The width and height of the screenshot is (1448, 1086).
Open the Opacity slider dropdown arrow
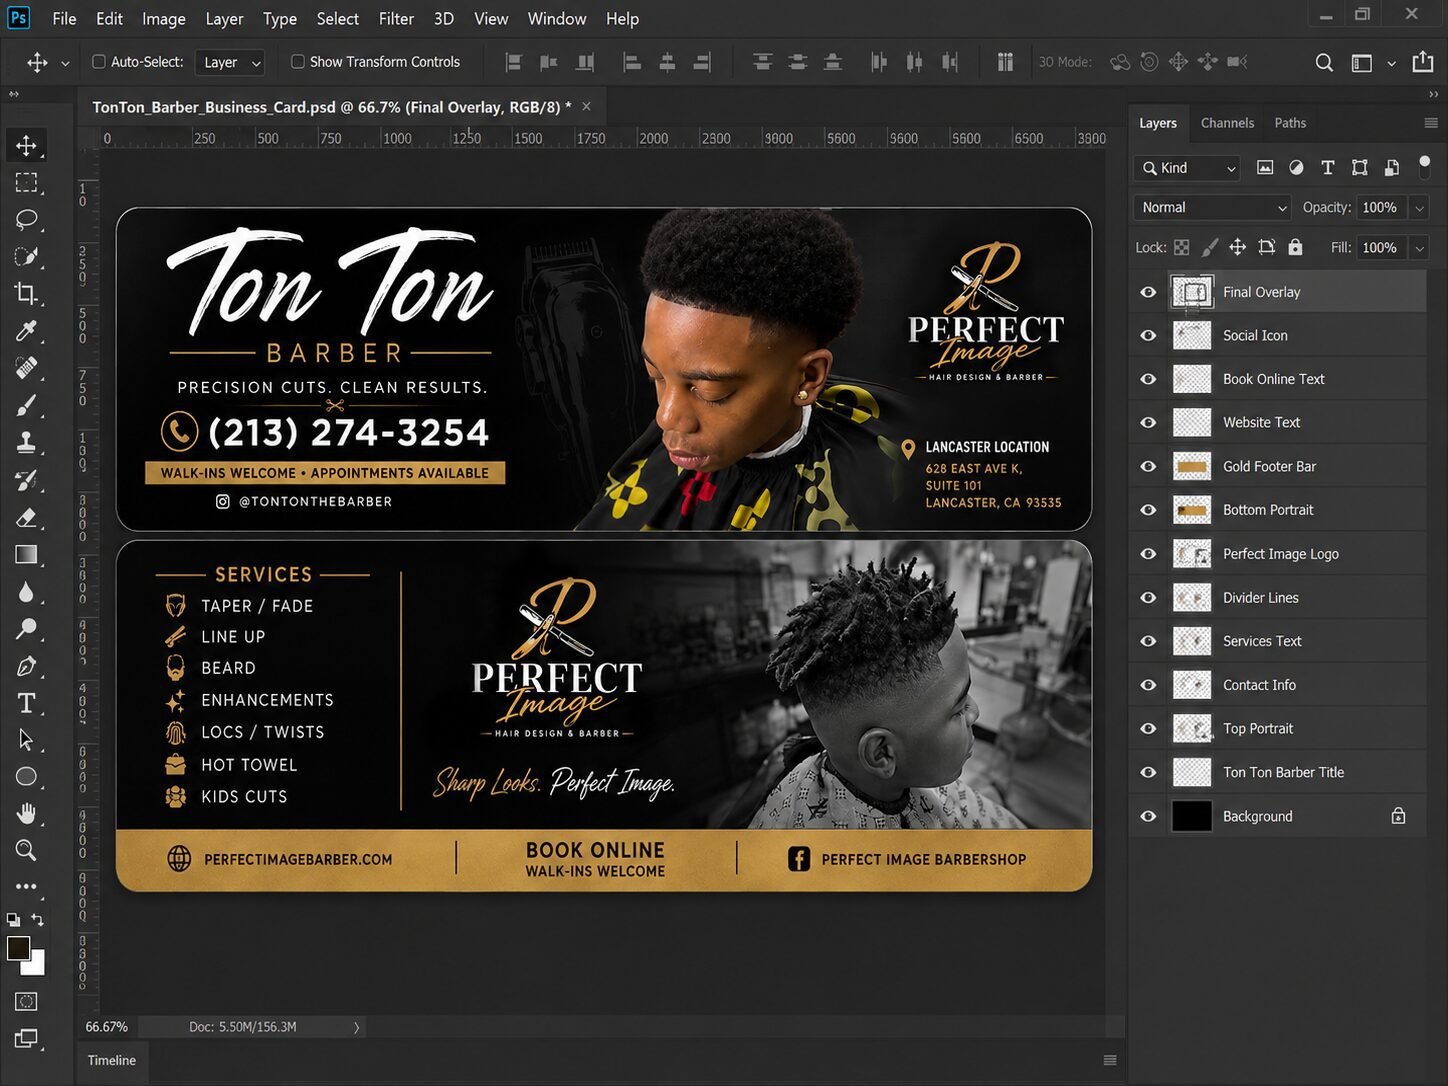(1419, 207)
